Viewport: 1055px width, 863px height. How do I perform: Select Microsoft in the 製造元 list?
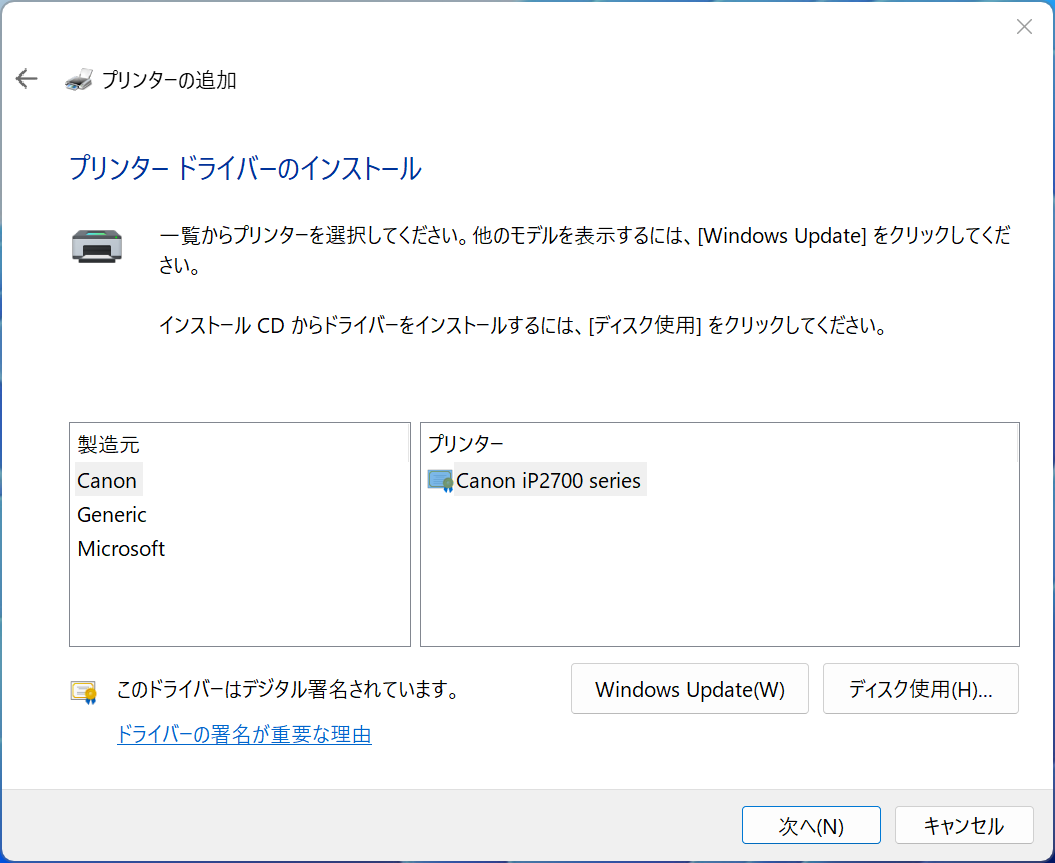coord(120,548)
